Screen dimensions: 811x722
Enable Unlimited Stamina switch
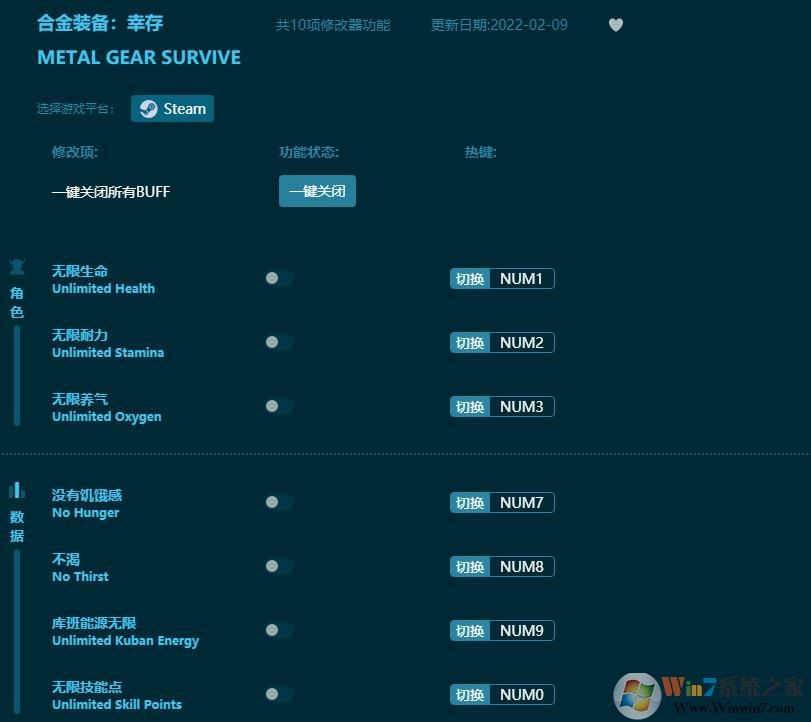coord(279,342)
